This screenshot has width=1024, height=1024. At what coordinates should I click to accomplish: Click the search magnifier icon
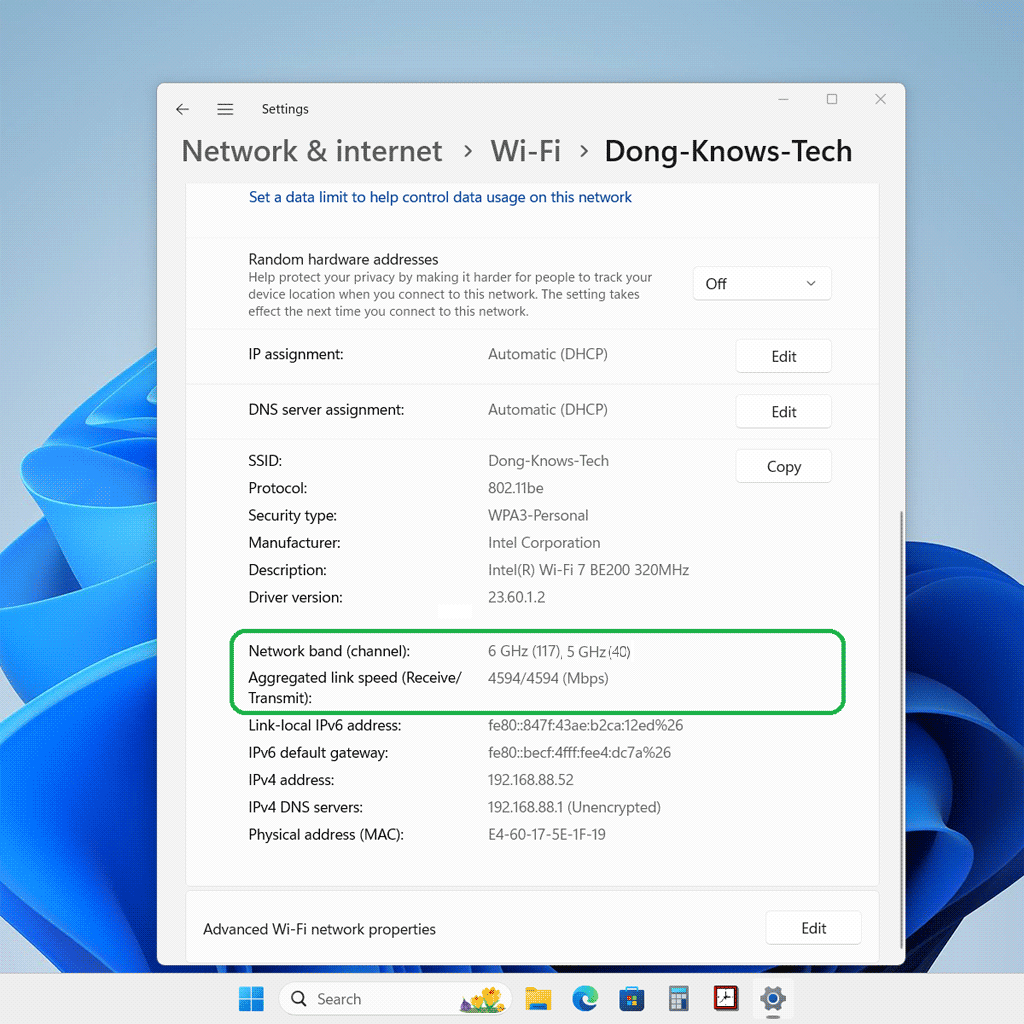pos(298,999)
